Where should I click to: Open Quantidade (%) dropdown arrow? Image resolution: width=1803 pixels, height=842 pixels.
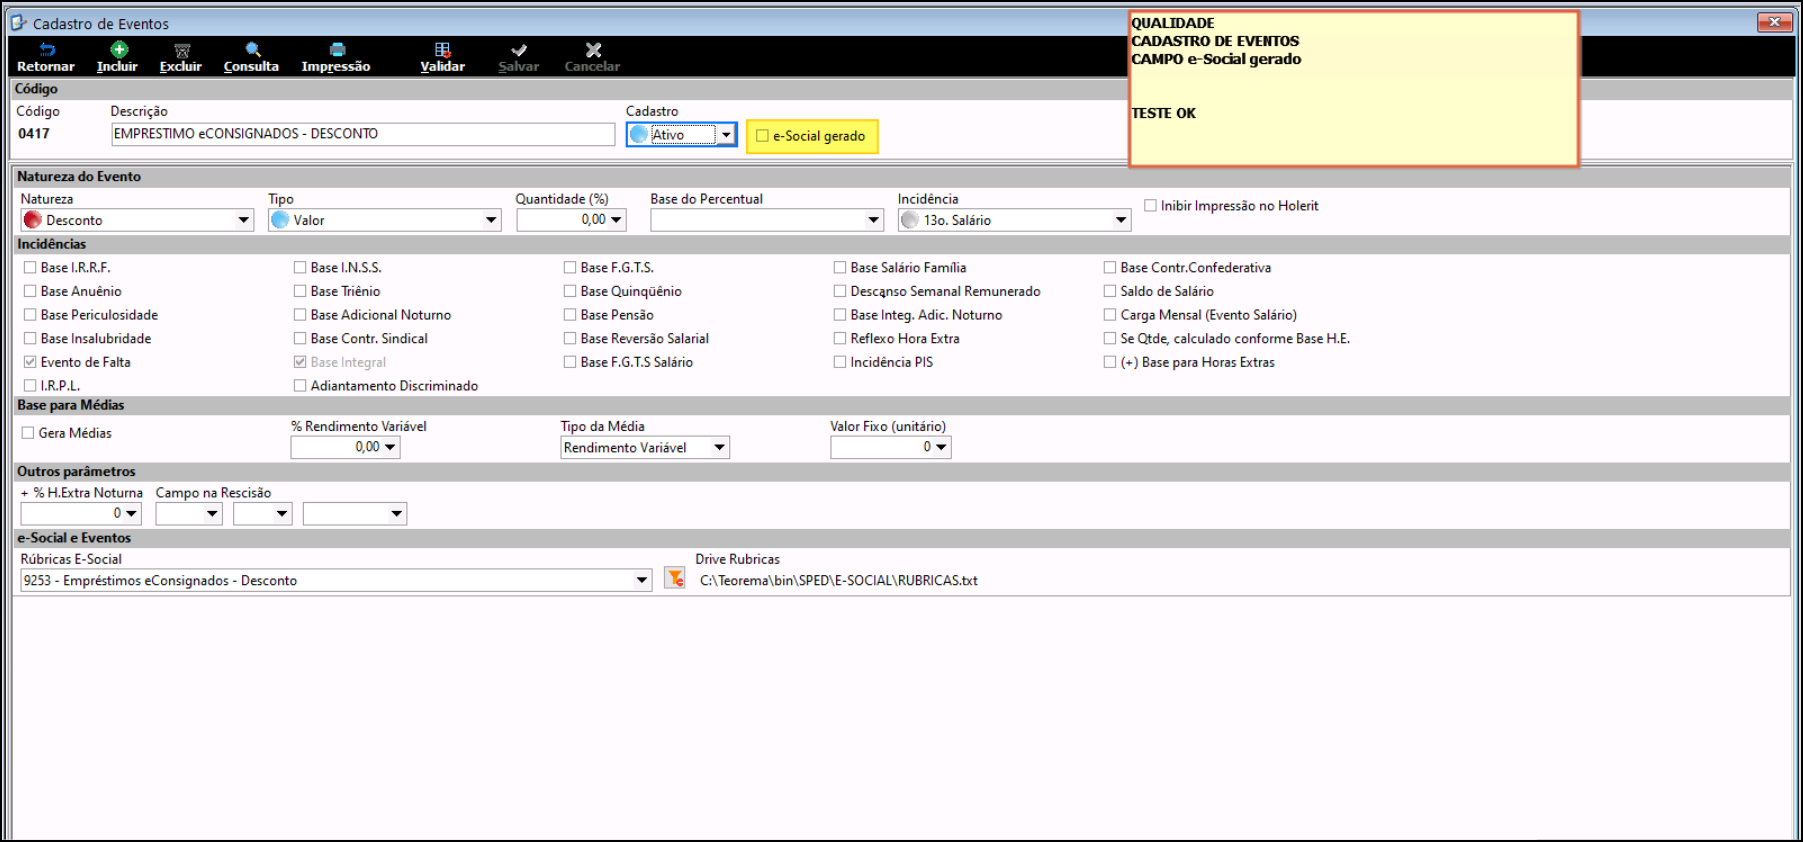pyautogui.click(x=616, y=220)
